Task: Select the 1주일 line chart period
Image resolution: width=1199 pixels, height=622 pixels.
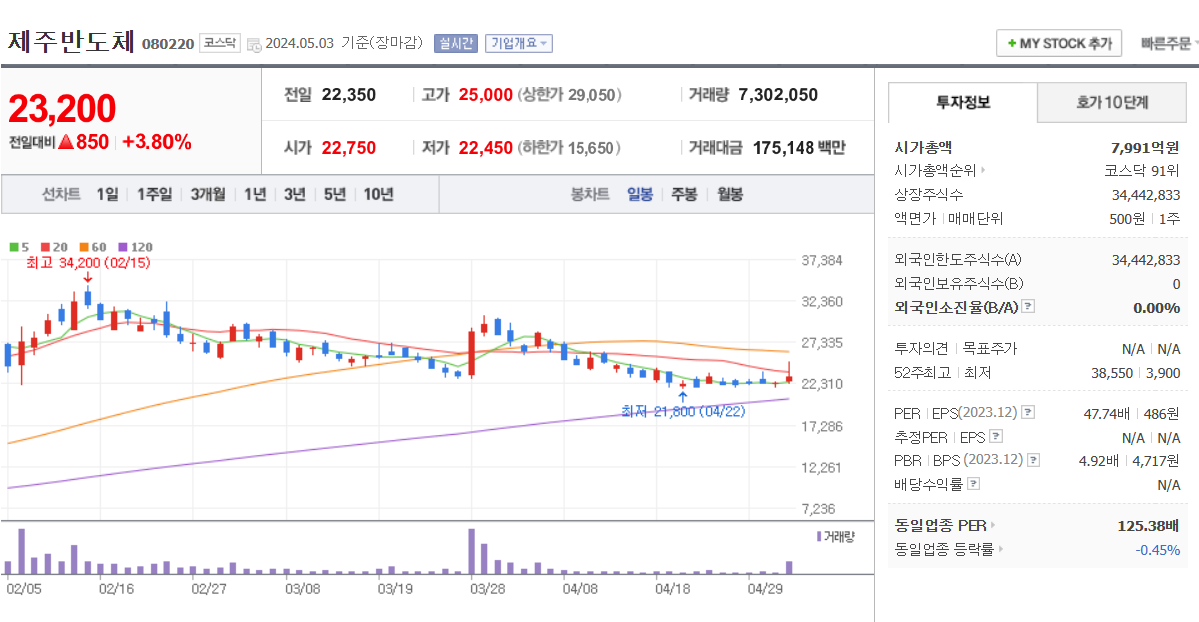Action: click(x=154, y=194)
